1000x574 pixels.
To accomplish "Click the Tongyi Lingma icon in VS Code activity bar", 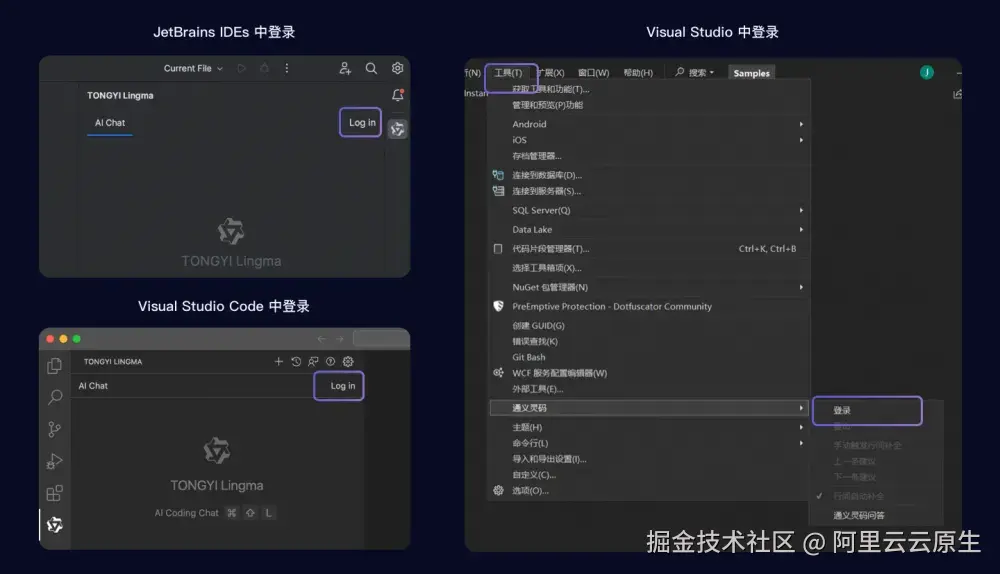I will [55, 525].
